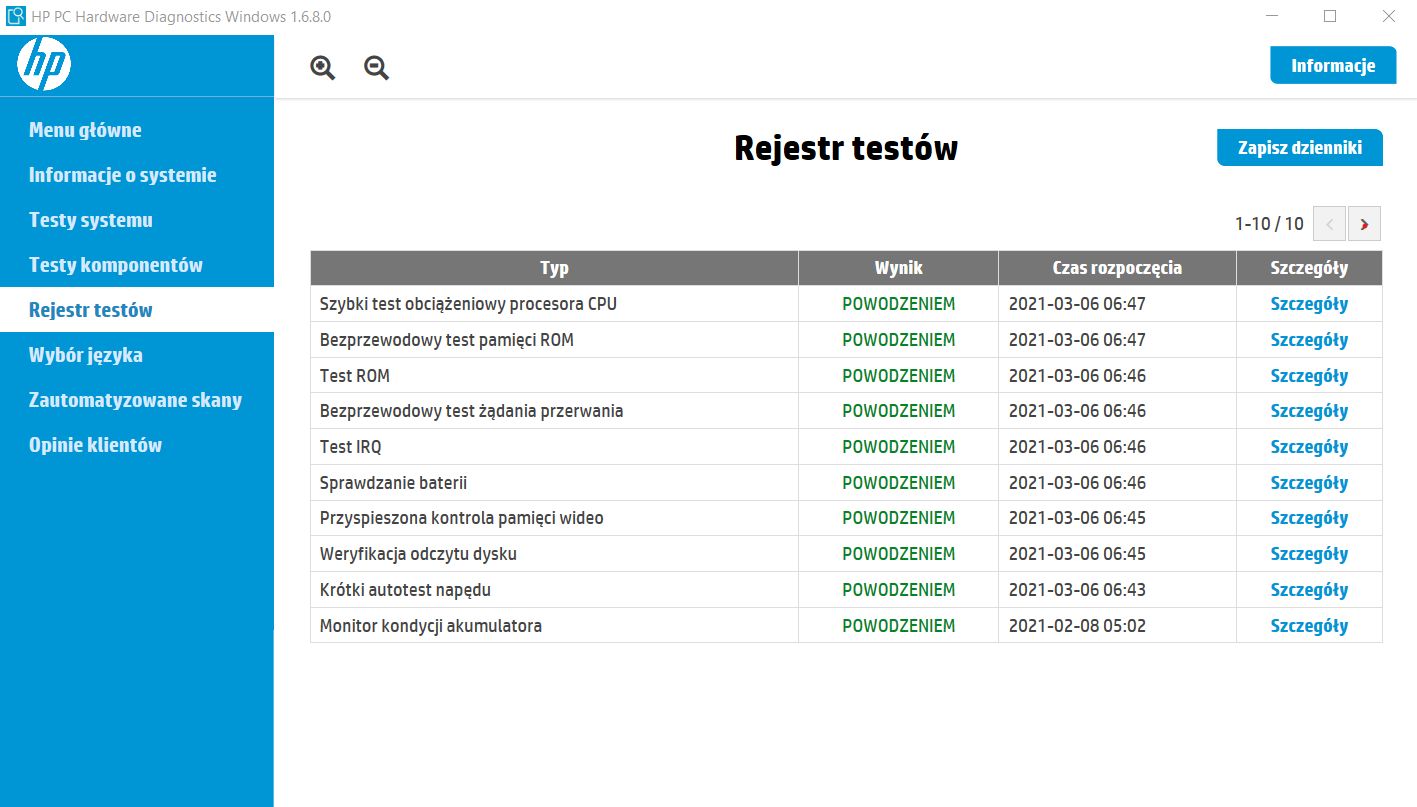Click Zapisz dzienniki to save logs
This screenshot has height=807, width=1417.
[1300, 147]
